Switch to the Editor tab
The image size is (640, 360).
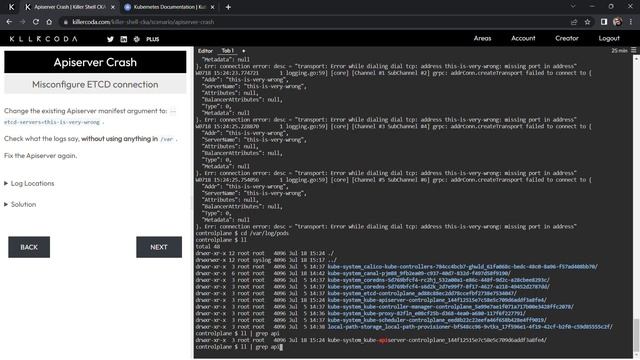coord(205,51)
